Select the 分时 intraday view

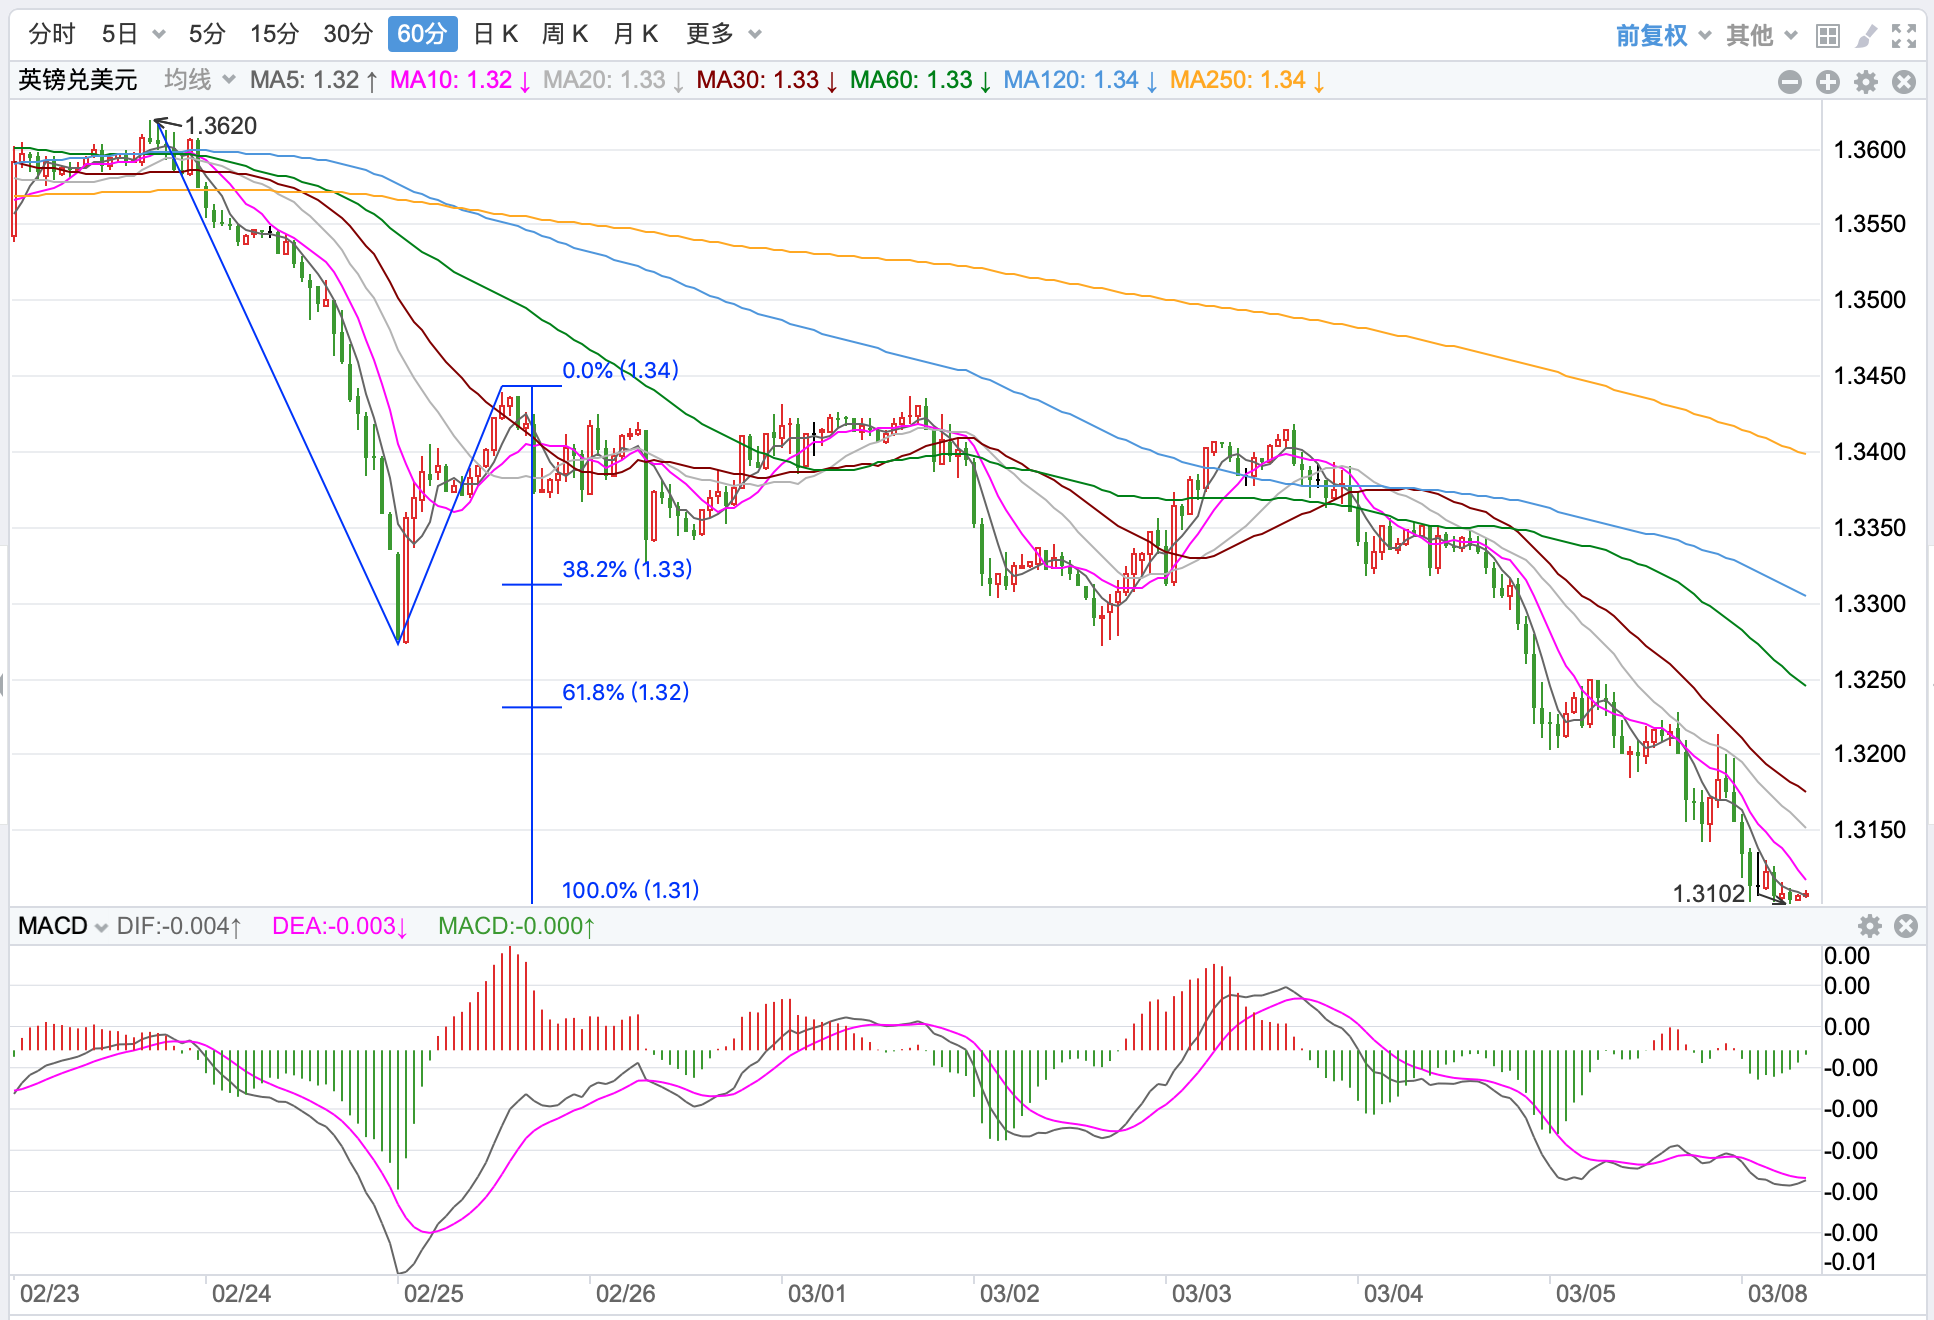52,34
